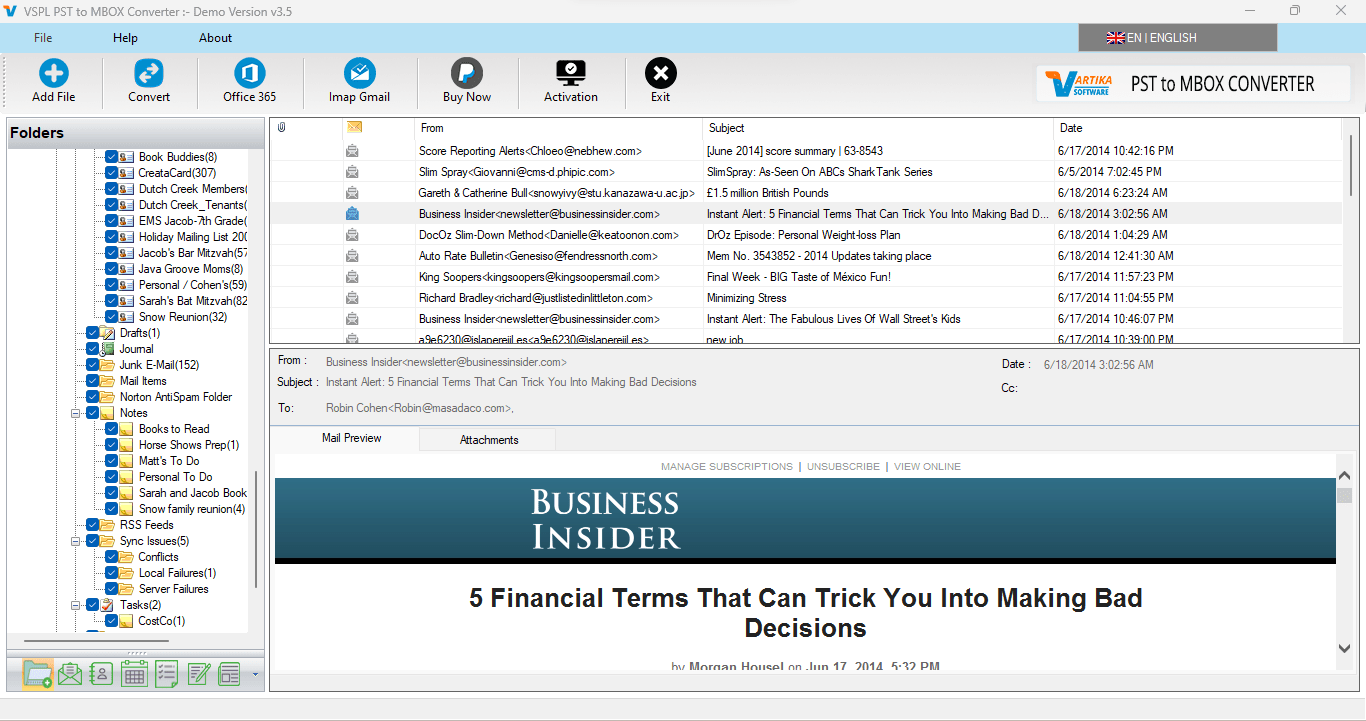Select the Local Failures(1) folder
This screenshot has width=1366, height=721.
pos(177,573)
